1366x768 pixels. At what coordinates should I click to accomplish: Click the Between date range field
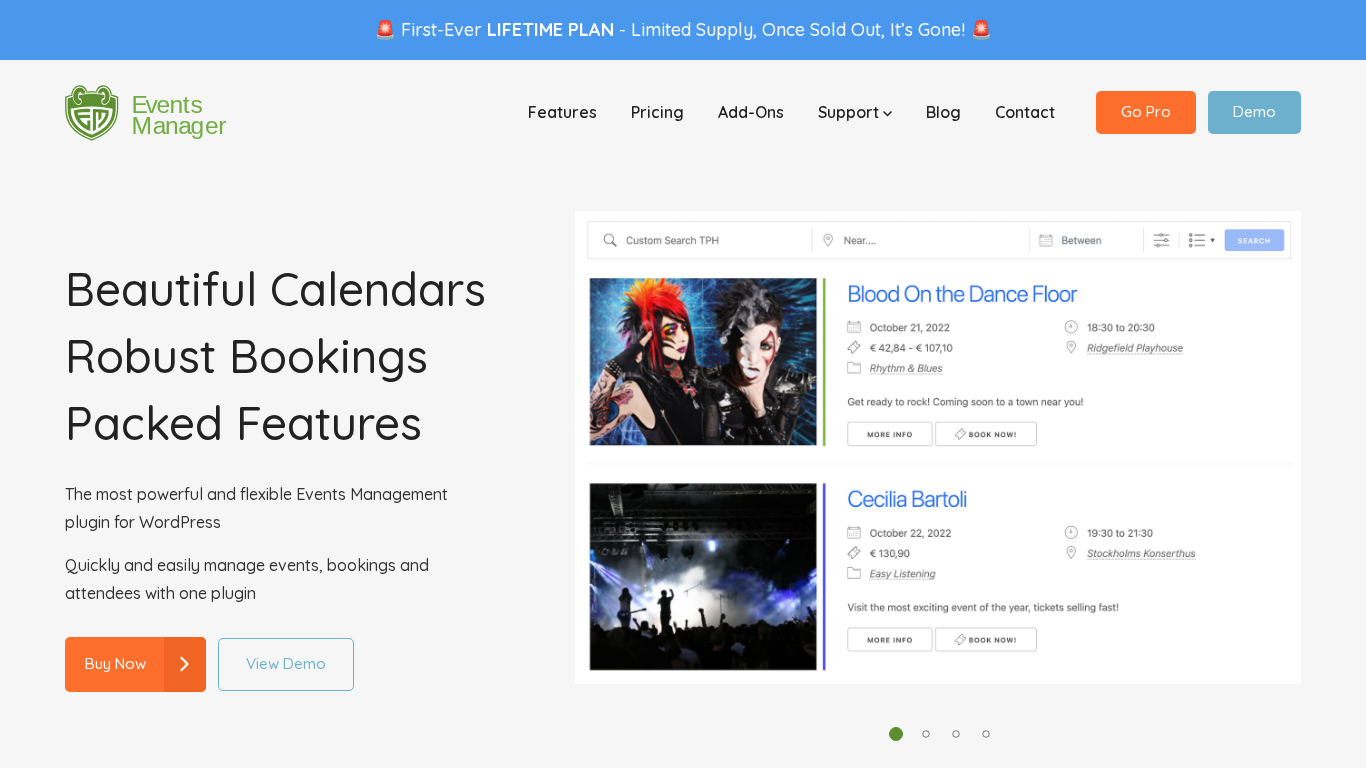coord(1087,240)
